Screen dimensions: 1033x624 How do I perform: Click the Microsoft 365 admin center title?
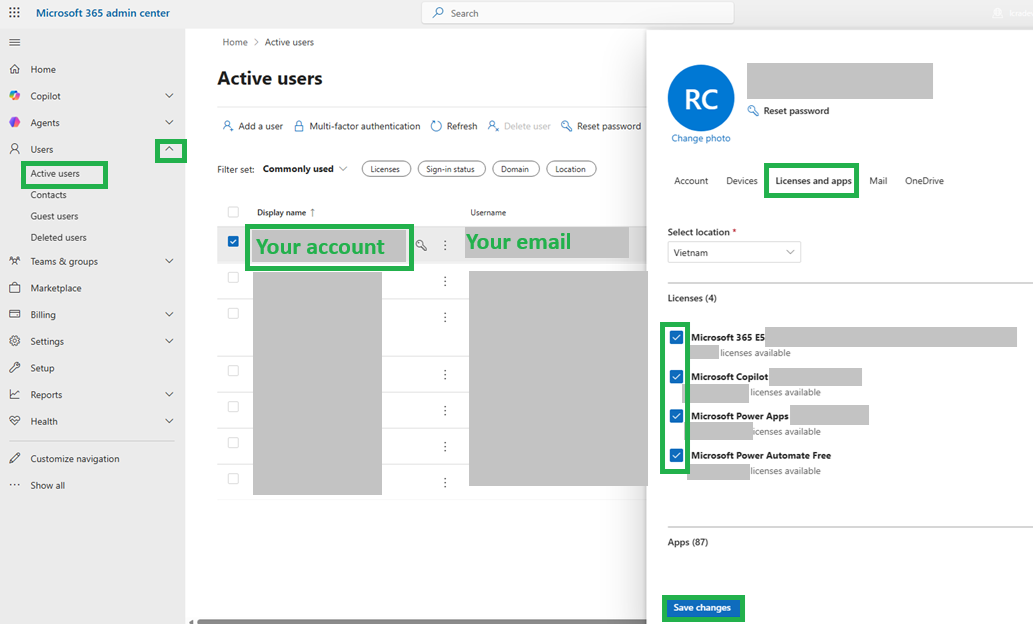(103, 13)
